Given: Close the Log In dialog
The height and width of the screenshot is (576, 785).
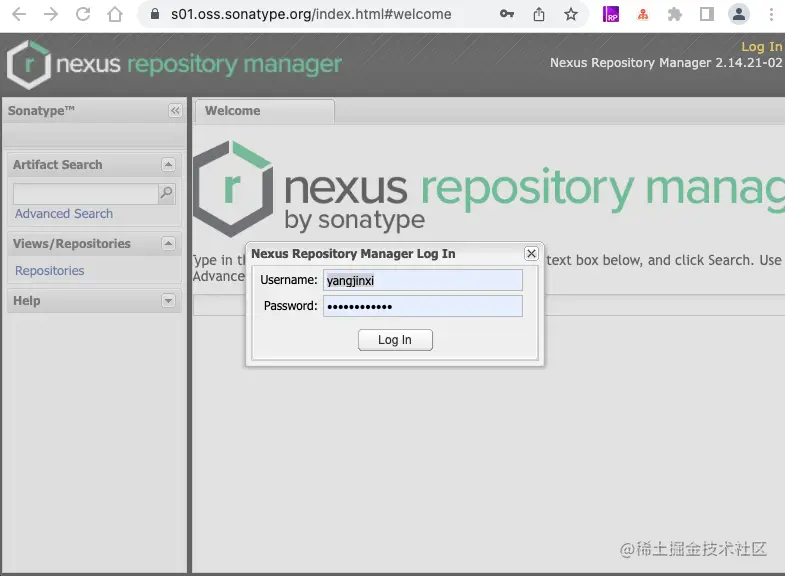Looking at the screenshot, I should coord(531,254).
